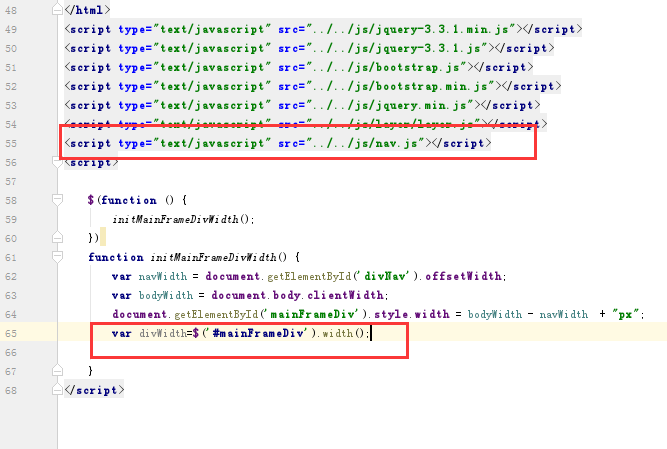Place cursor on jquery-3.3.1.min.js script source
This screenshot has width=667, height=449.
pyautogui.click(x=410, y=29)
